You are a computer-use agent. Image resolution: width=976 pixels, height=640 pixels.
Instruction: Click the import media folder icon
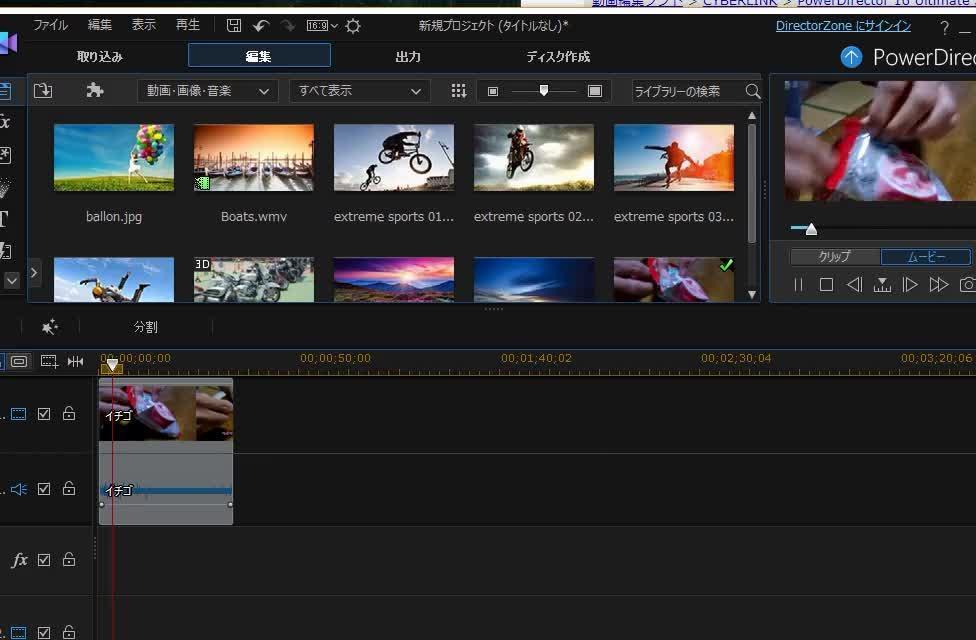(43, 91)
